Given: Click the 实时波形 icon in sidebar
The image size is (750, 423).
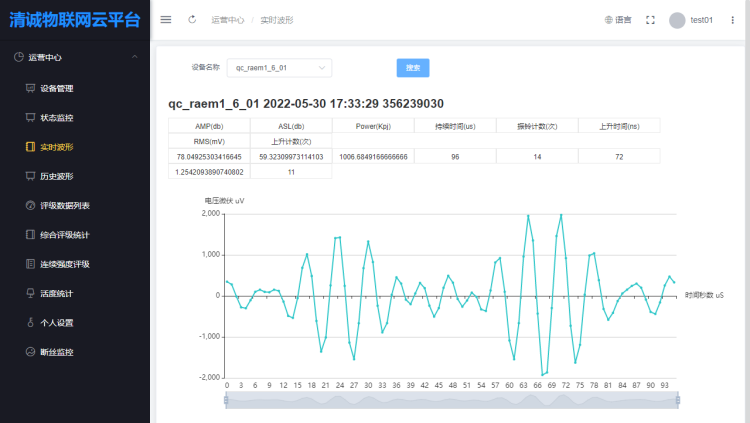Looking at the screenshot, I should [30, 146].
